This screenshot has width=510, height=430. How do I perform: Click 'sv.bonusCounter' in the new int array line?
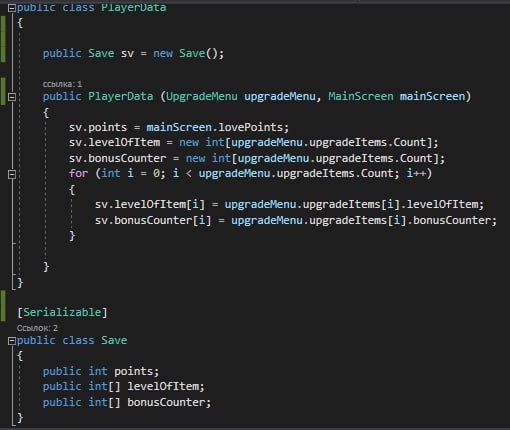(117, 158)
